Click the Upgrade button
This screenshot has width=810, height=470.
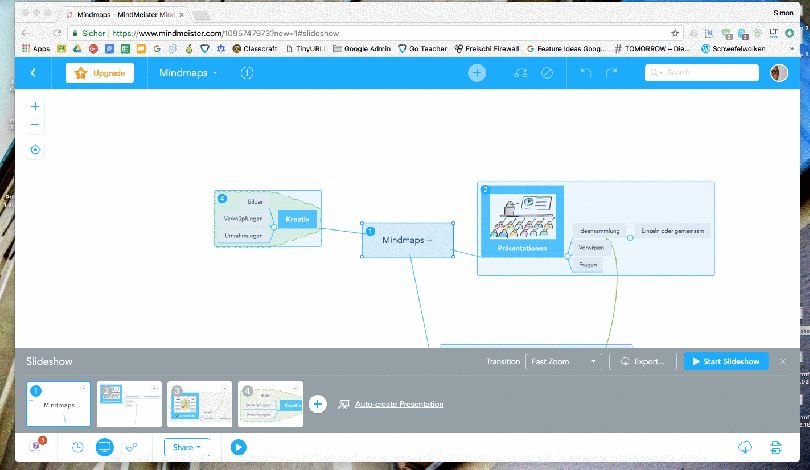(99, 73)
